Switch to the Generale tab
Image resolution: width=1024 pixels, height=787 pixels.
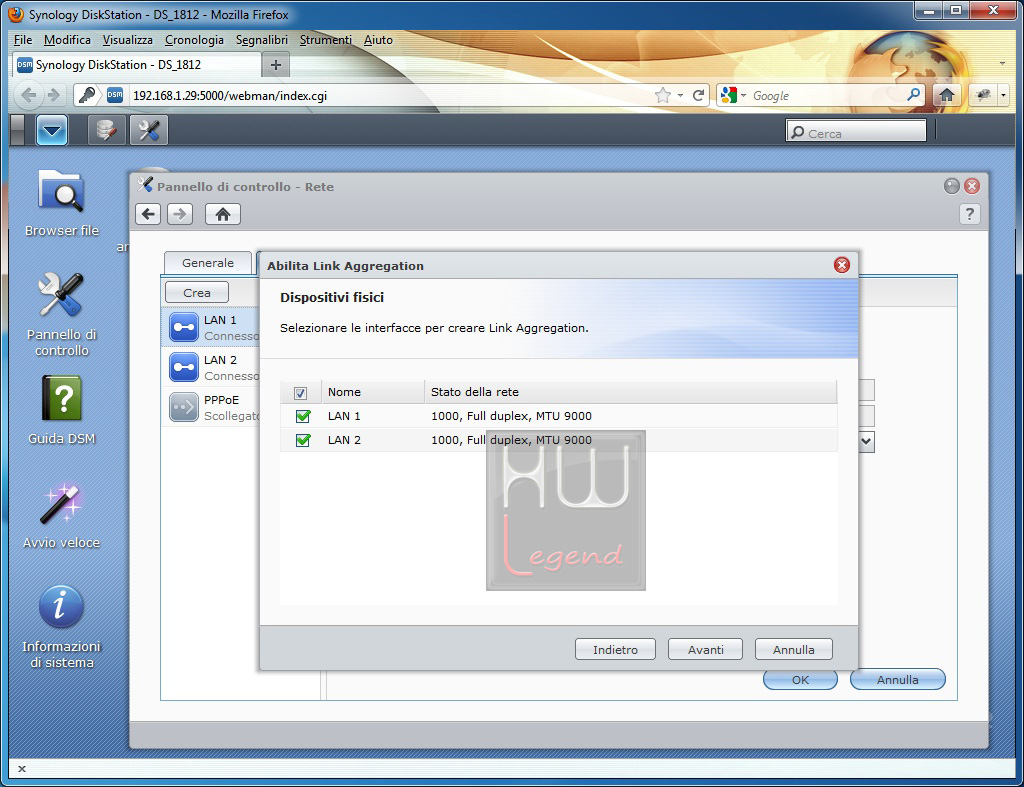point(208,263)
